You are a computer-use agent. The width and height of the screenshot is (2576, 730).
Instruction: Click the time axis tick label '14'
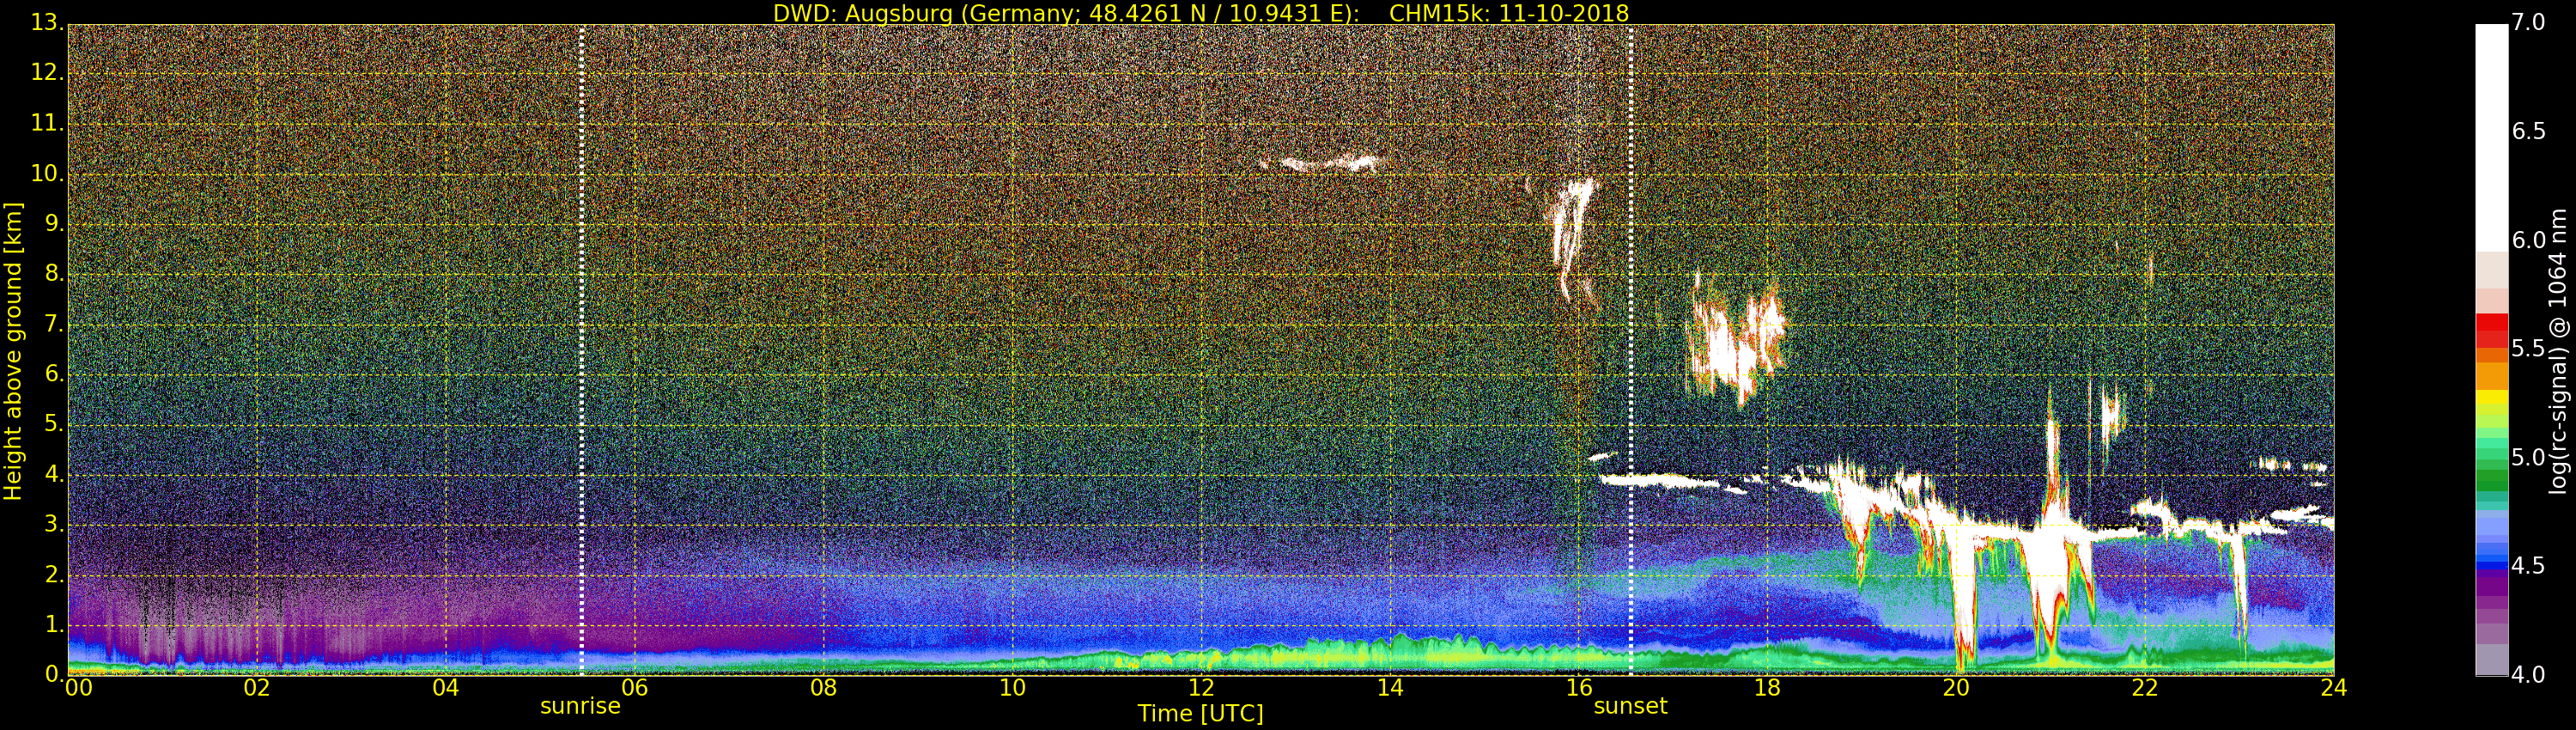pyautogui.click(x=1390, y=688)
